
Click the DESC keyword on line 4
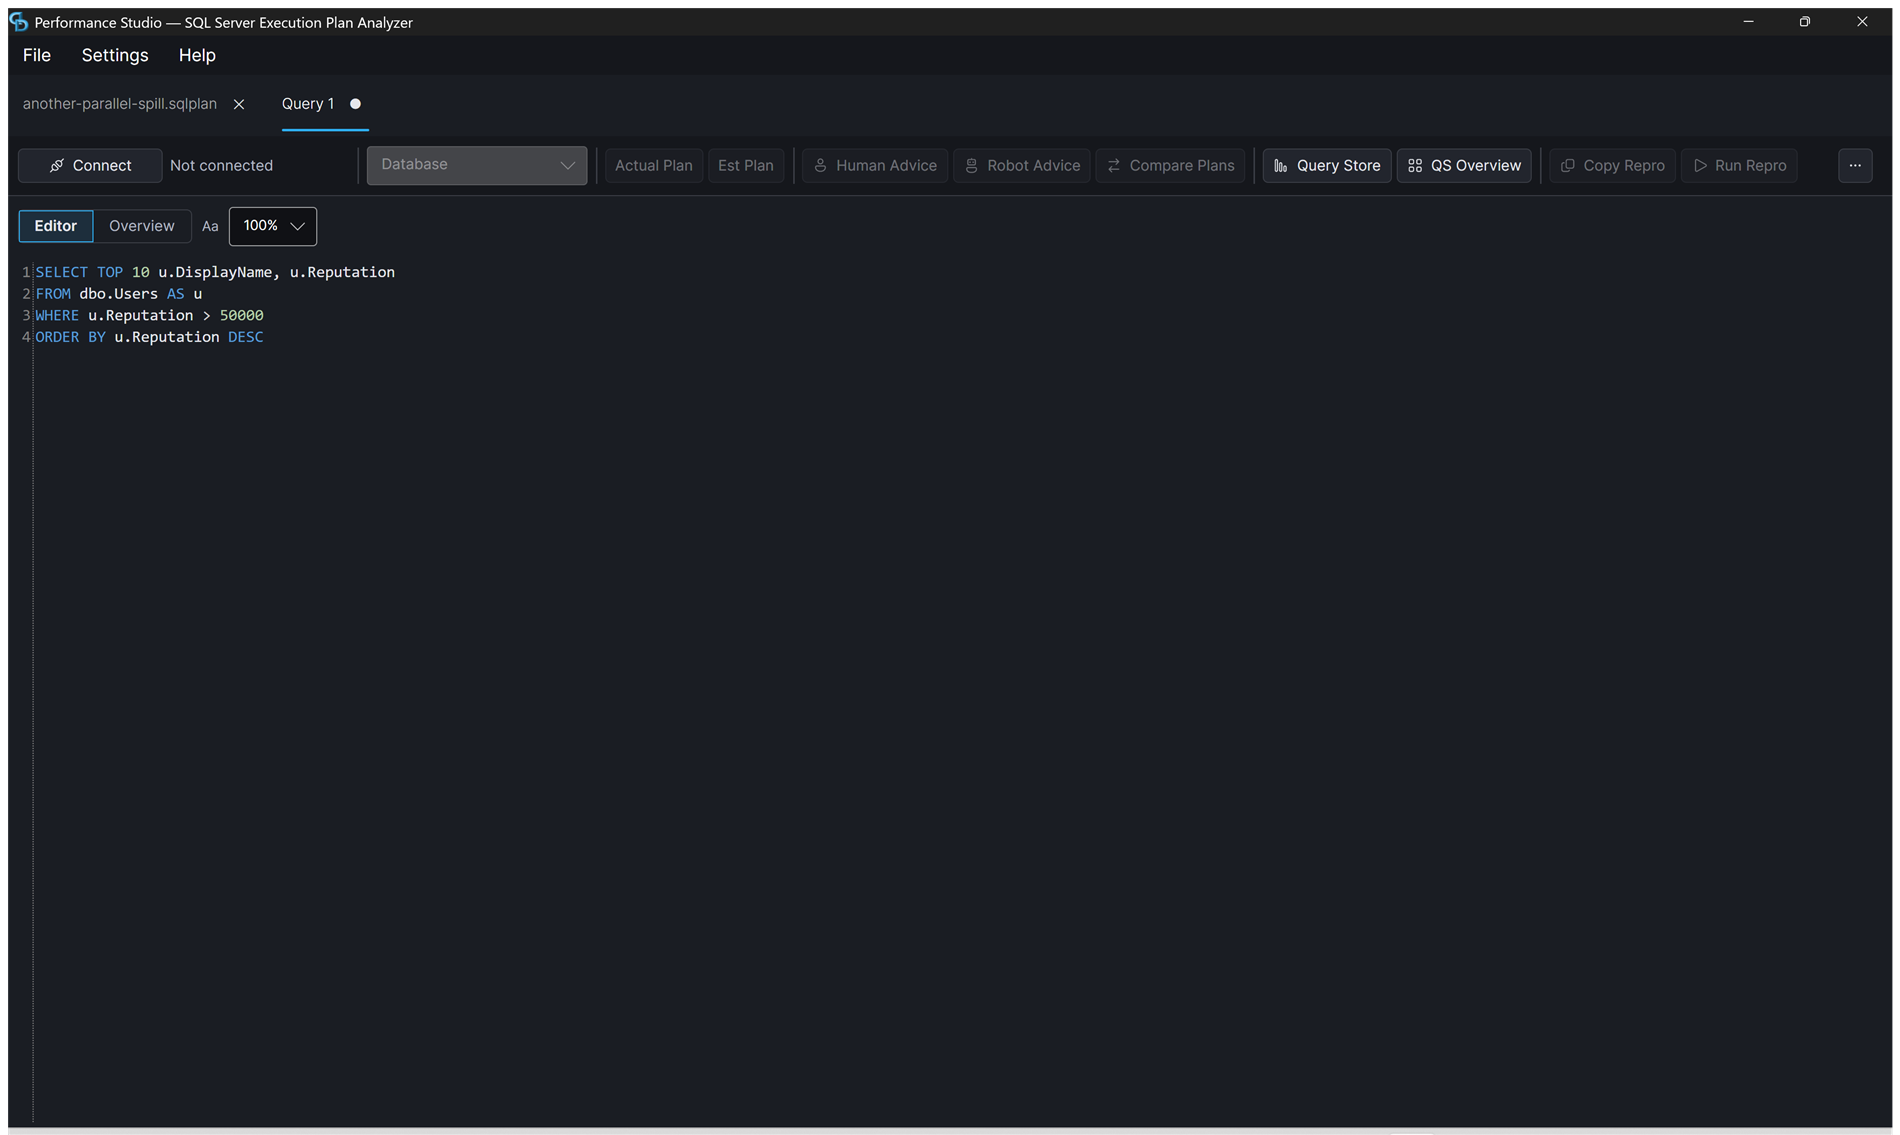tap(246, 337)
